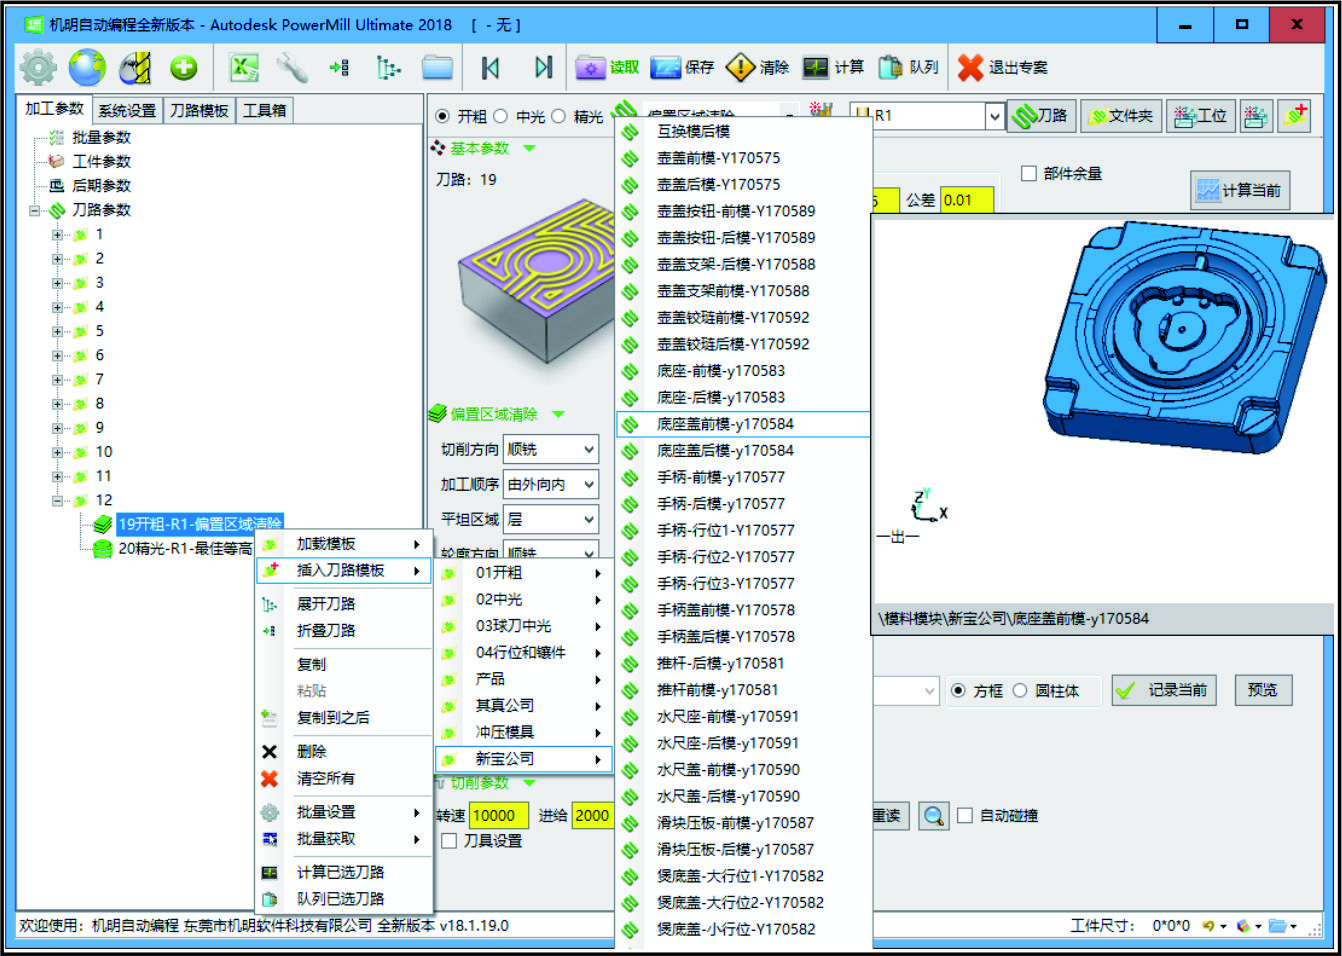This screenshot has width=1342, height=956.
Task: Click the magnifier search icon
Action: [x=933, y=816]
